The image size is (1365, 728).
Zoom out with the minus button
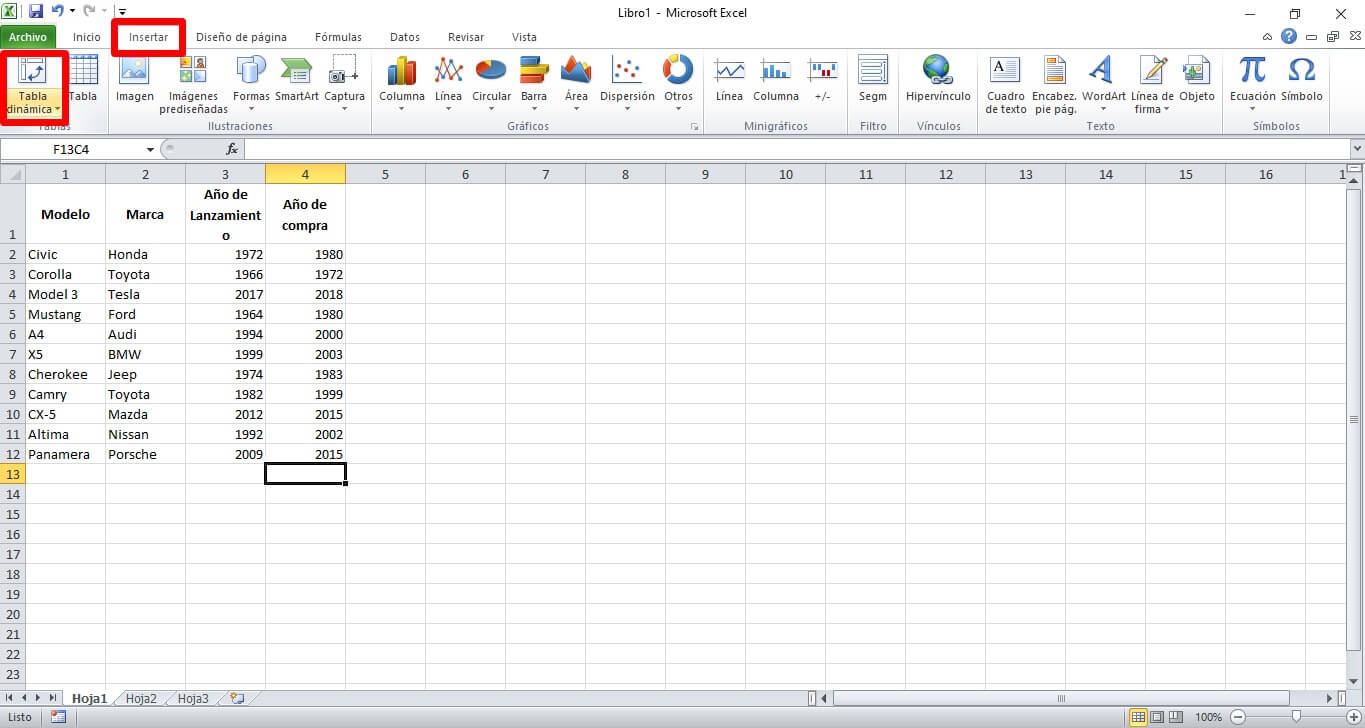pyautogui.click(x=1238, y=717)
